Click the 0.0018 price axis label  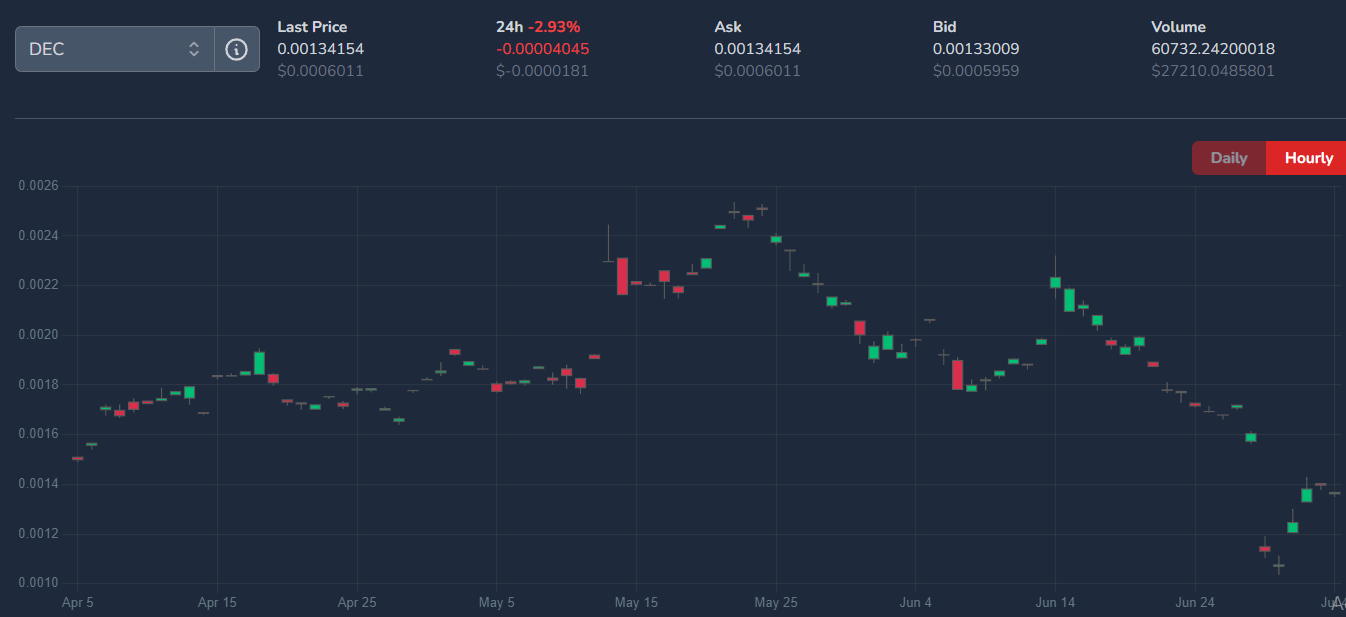point(39,385)
